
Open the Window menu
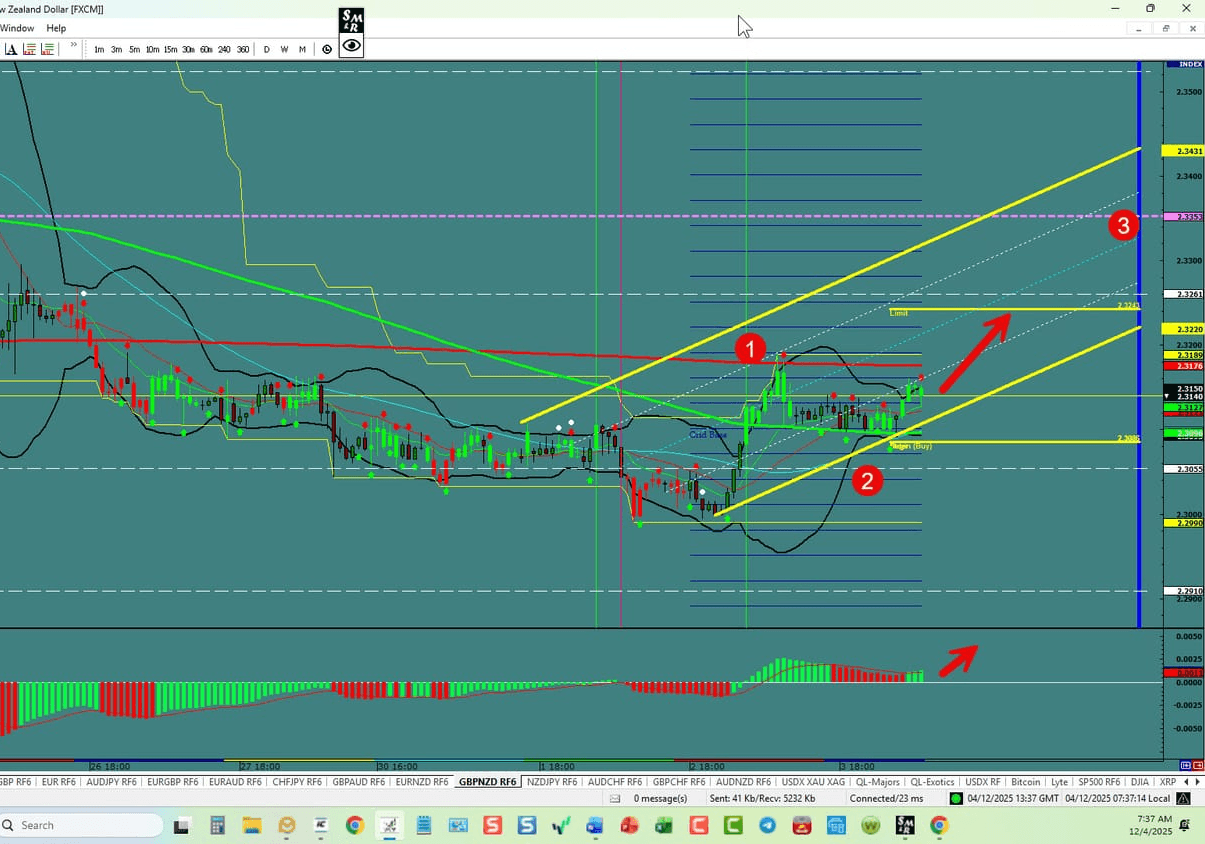(x=17, y=27)
